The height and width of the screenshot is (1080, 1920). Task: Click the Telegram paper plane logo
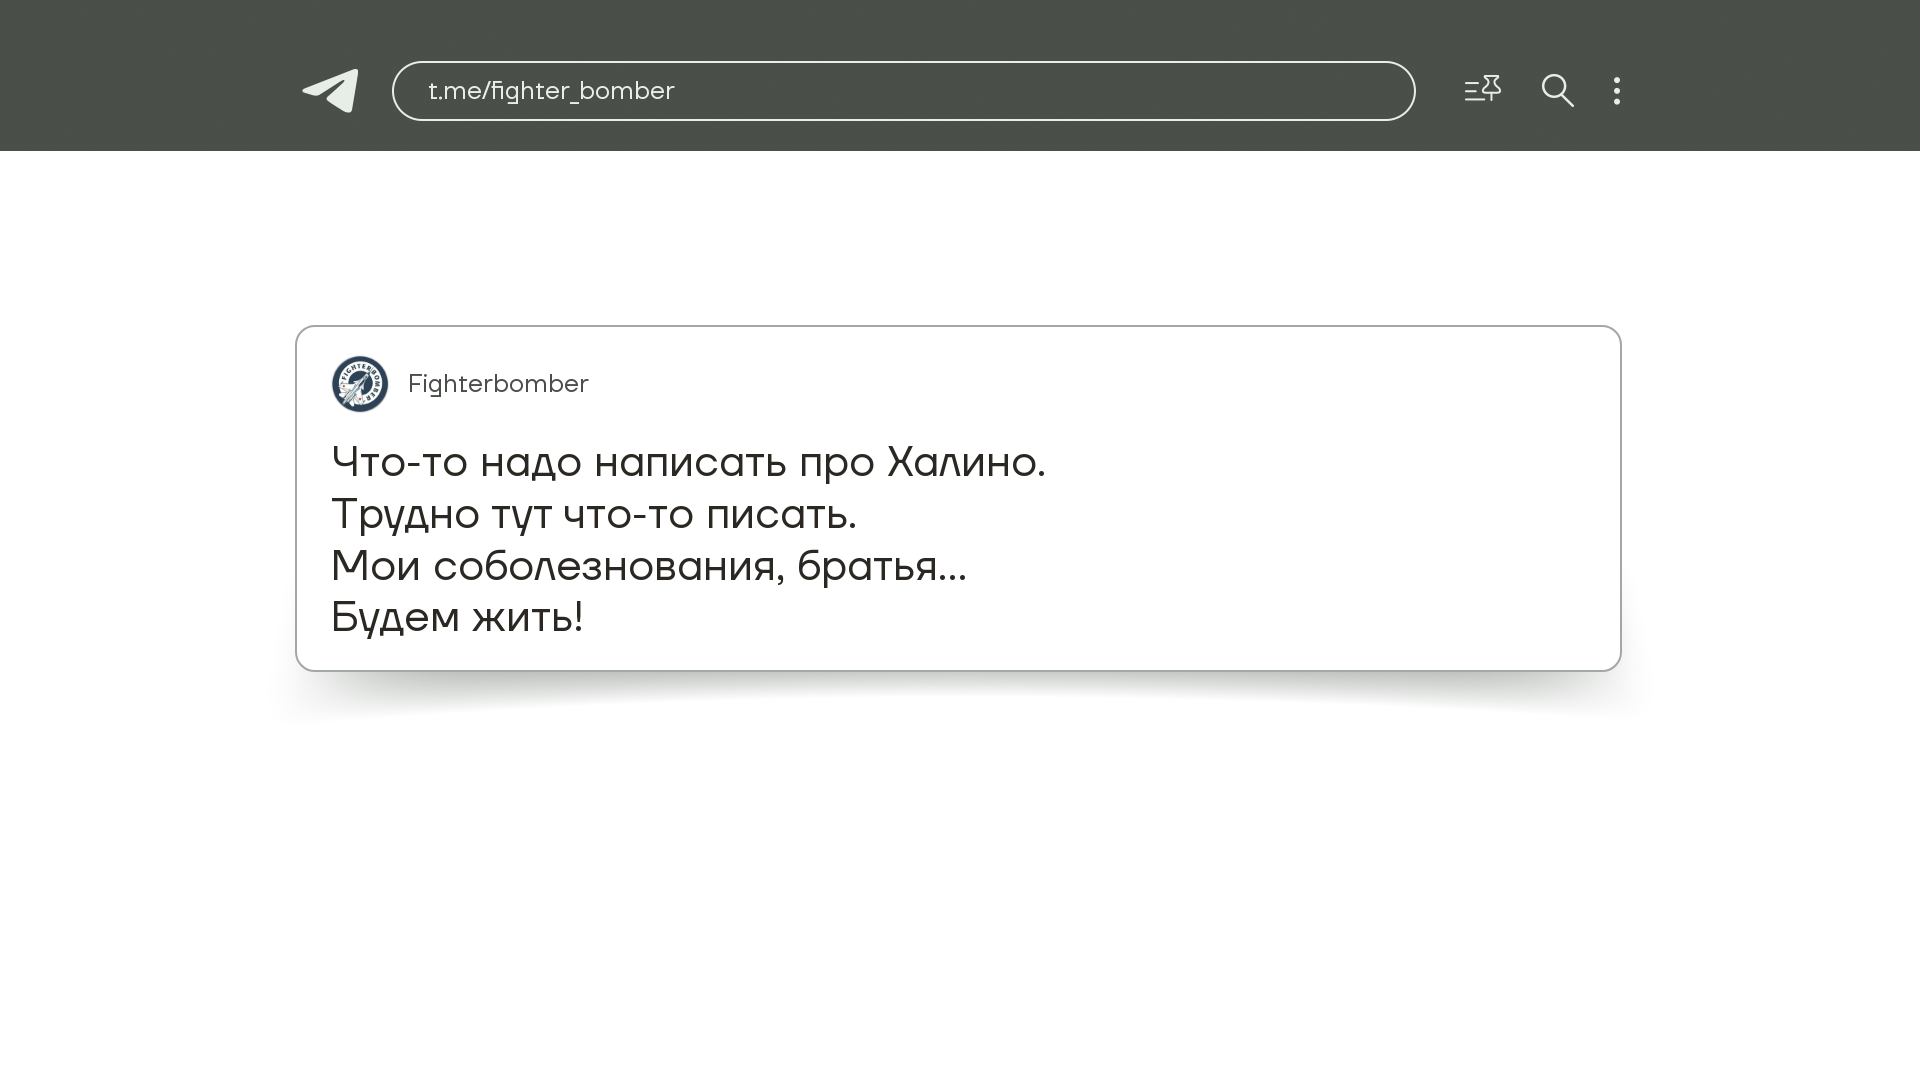pos(331,91)
